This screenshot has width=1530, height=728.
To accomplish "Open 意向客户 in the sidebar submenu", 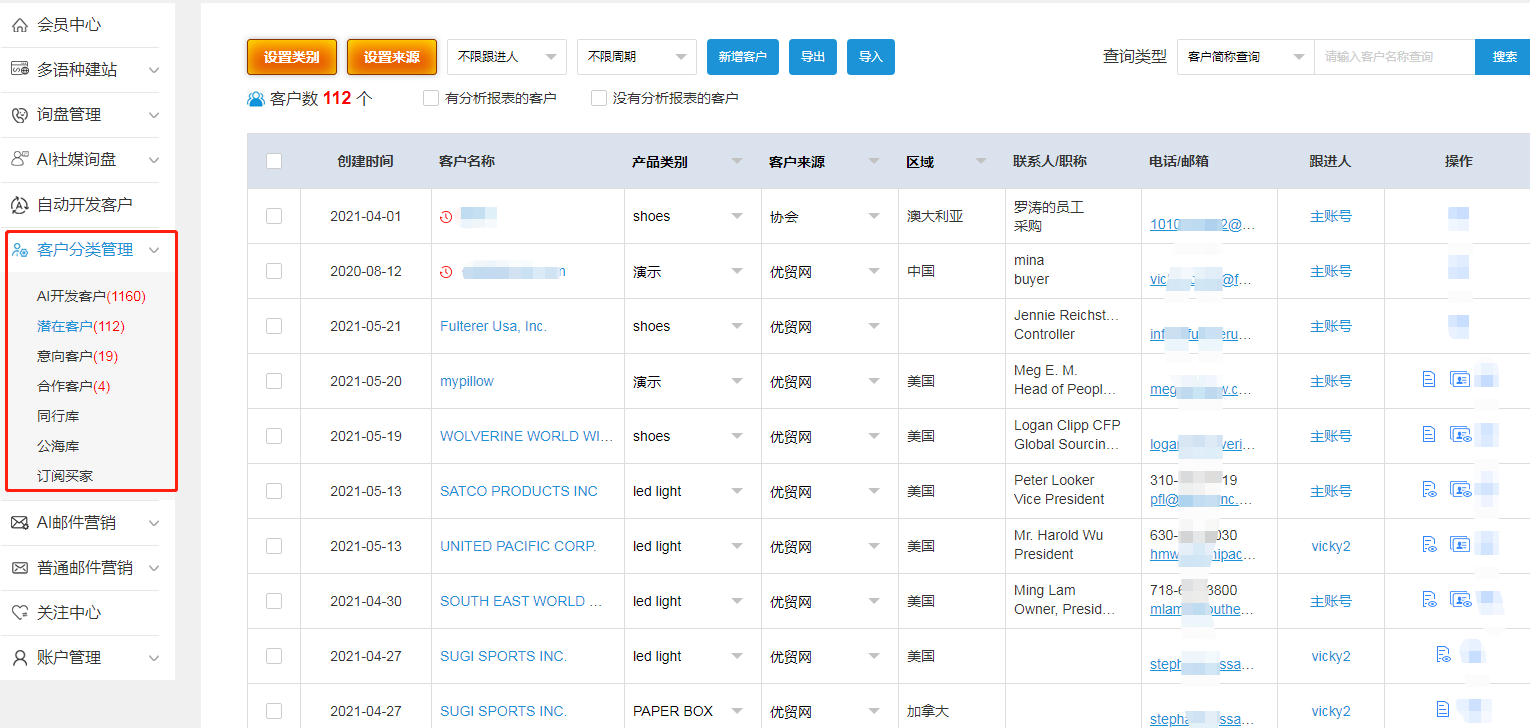I will point(77,356).
